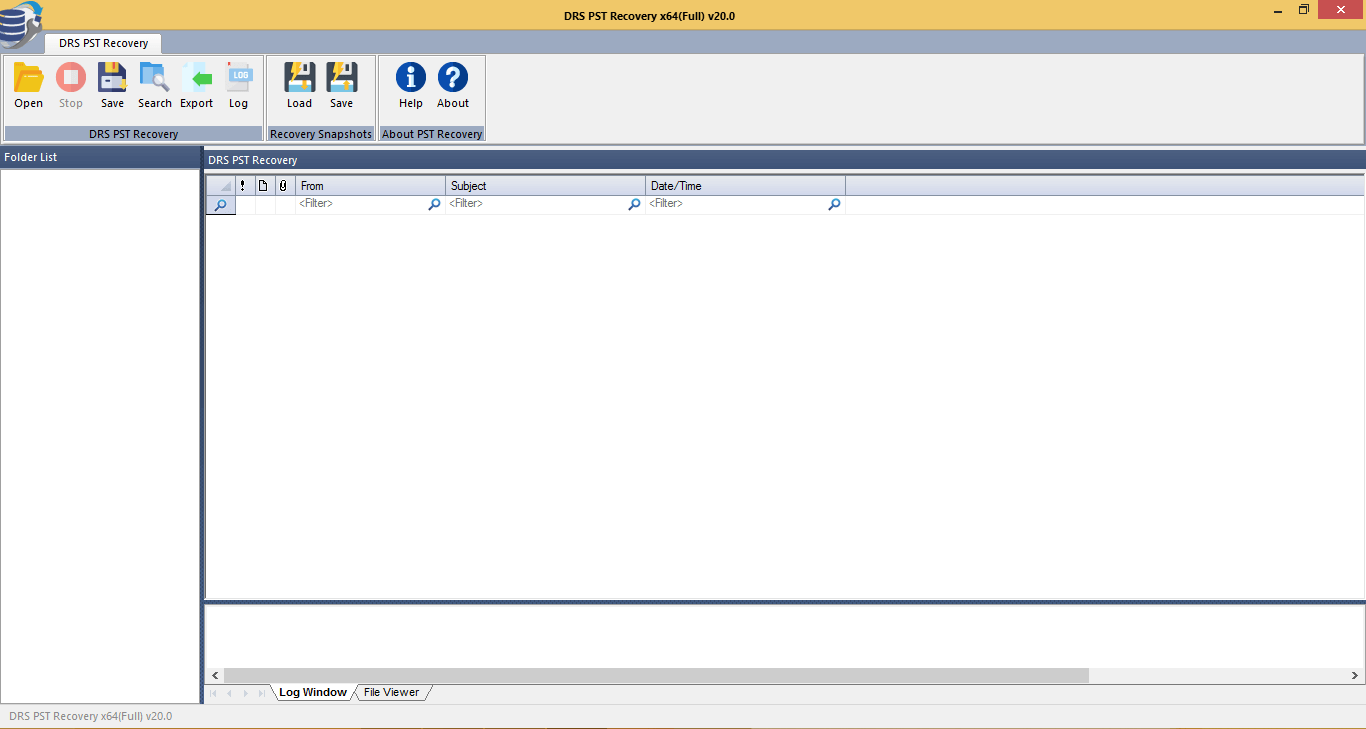
Task: Open the Help icon
Action: coord(411,86)
